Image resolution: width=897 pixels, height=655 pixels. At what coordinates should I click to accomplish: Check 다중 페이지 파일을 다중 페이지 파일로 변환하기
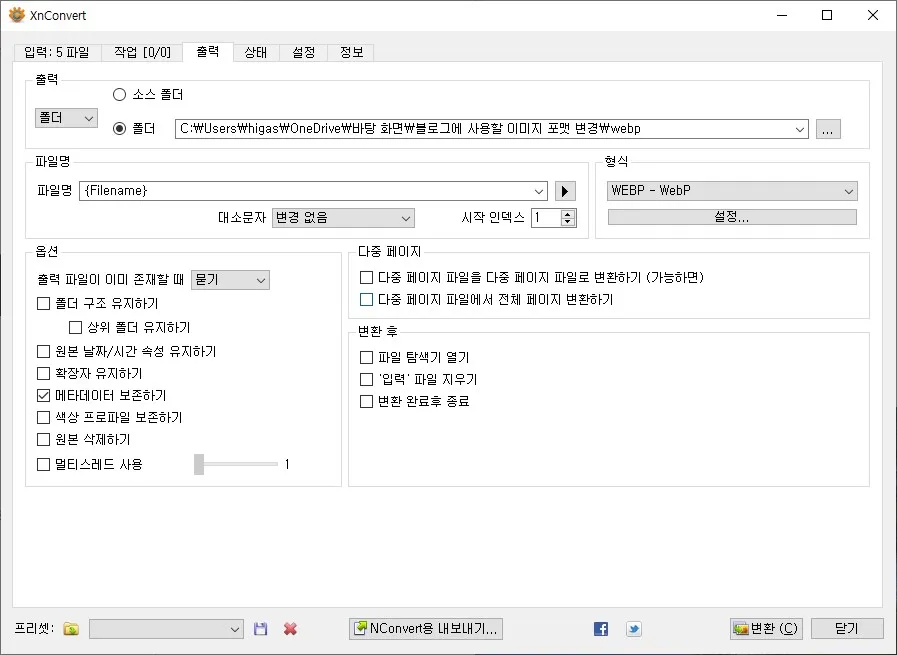point(366,277)
